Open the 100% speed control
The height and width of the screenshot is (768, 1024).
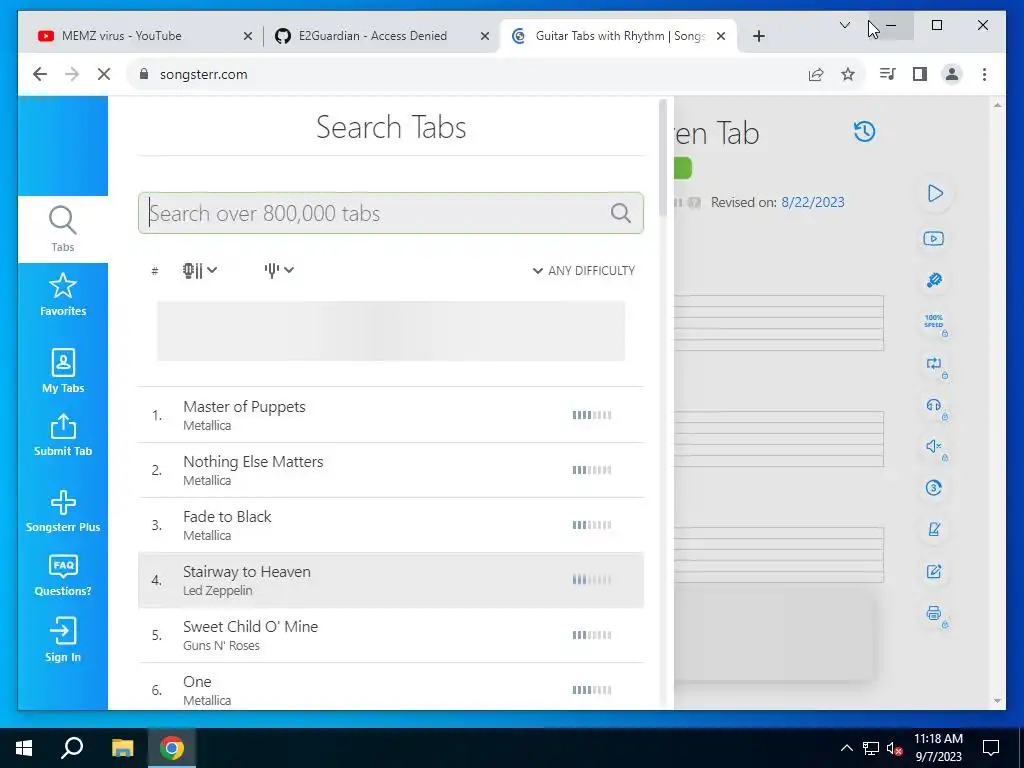point(935,323)
